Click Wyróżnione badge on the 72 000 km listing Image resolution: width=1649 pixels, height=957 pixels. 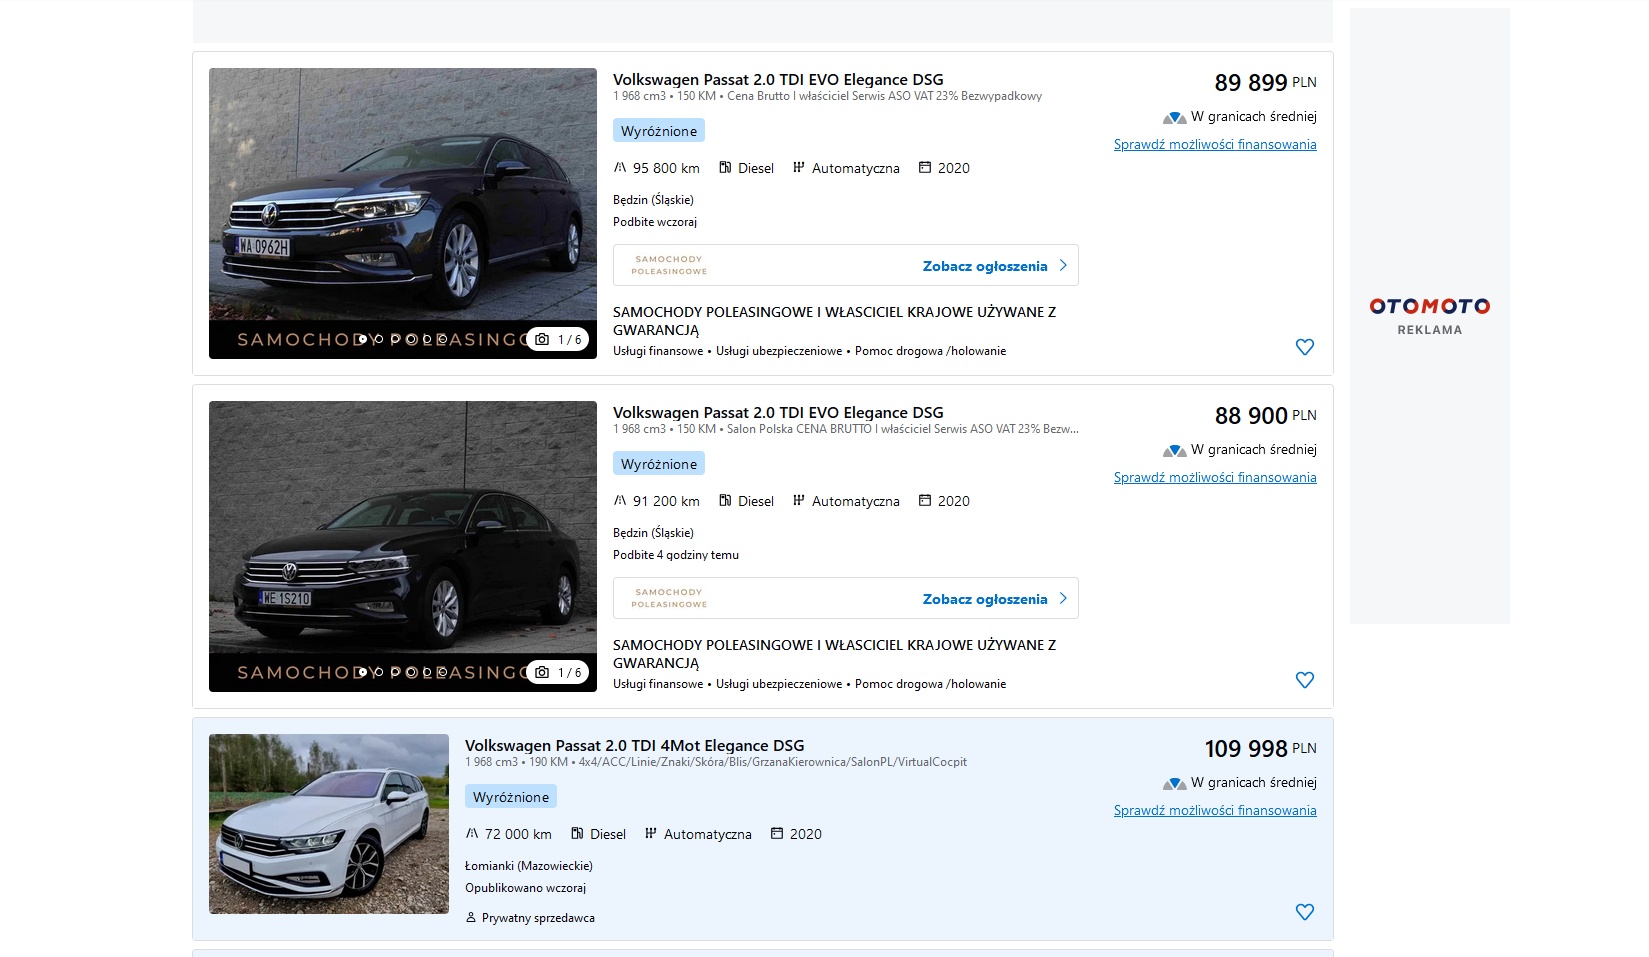tap(511, 797)
